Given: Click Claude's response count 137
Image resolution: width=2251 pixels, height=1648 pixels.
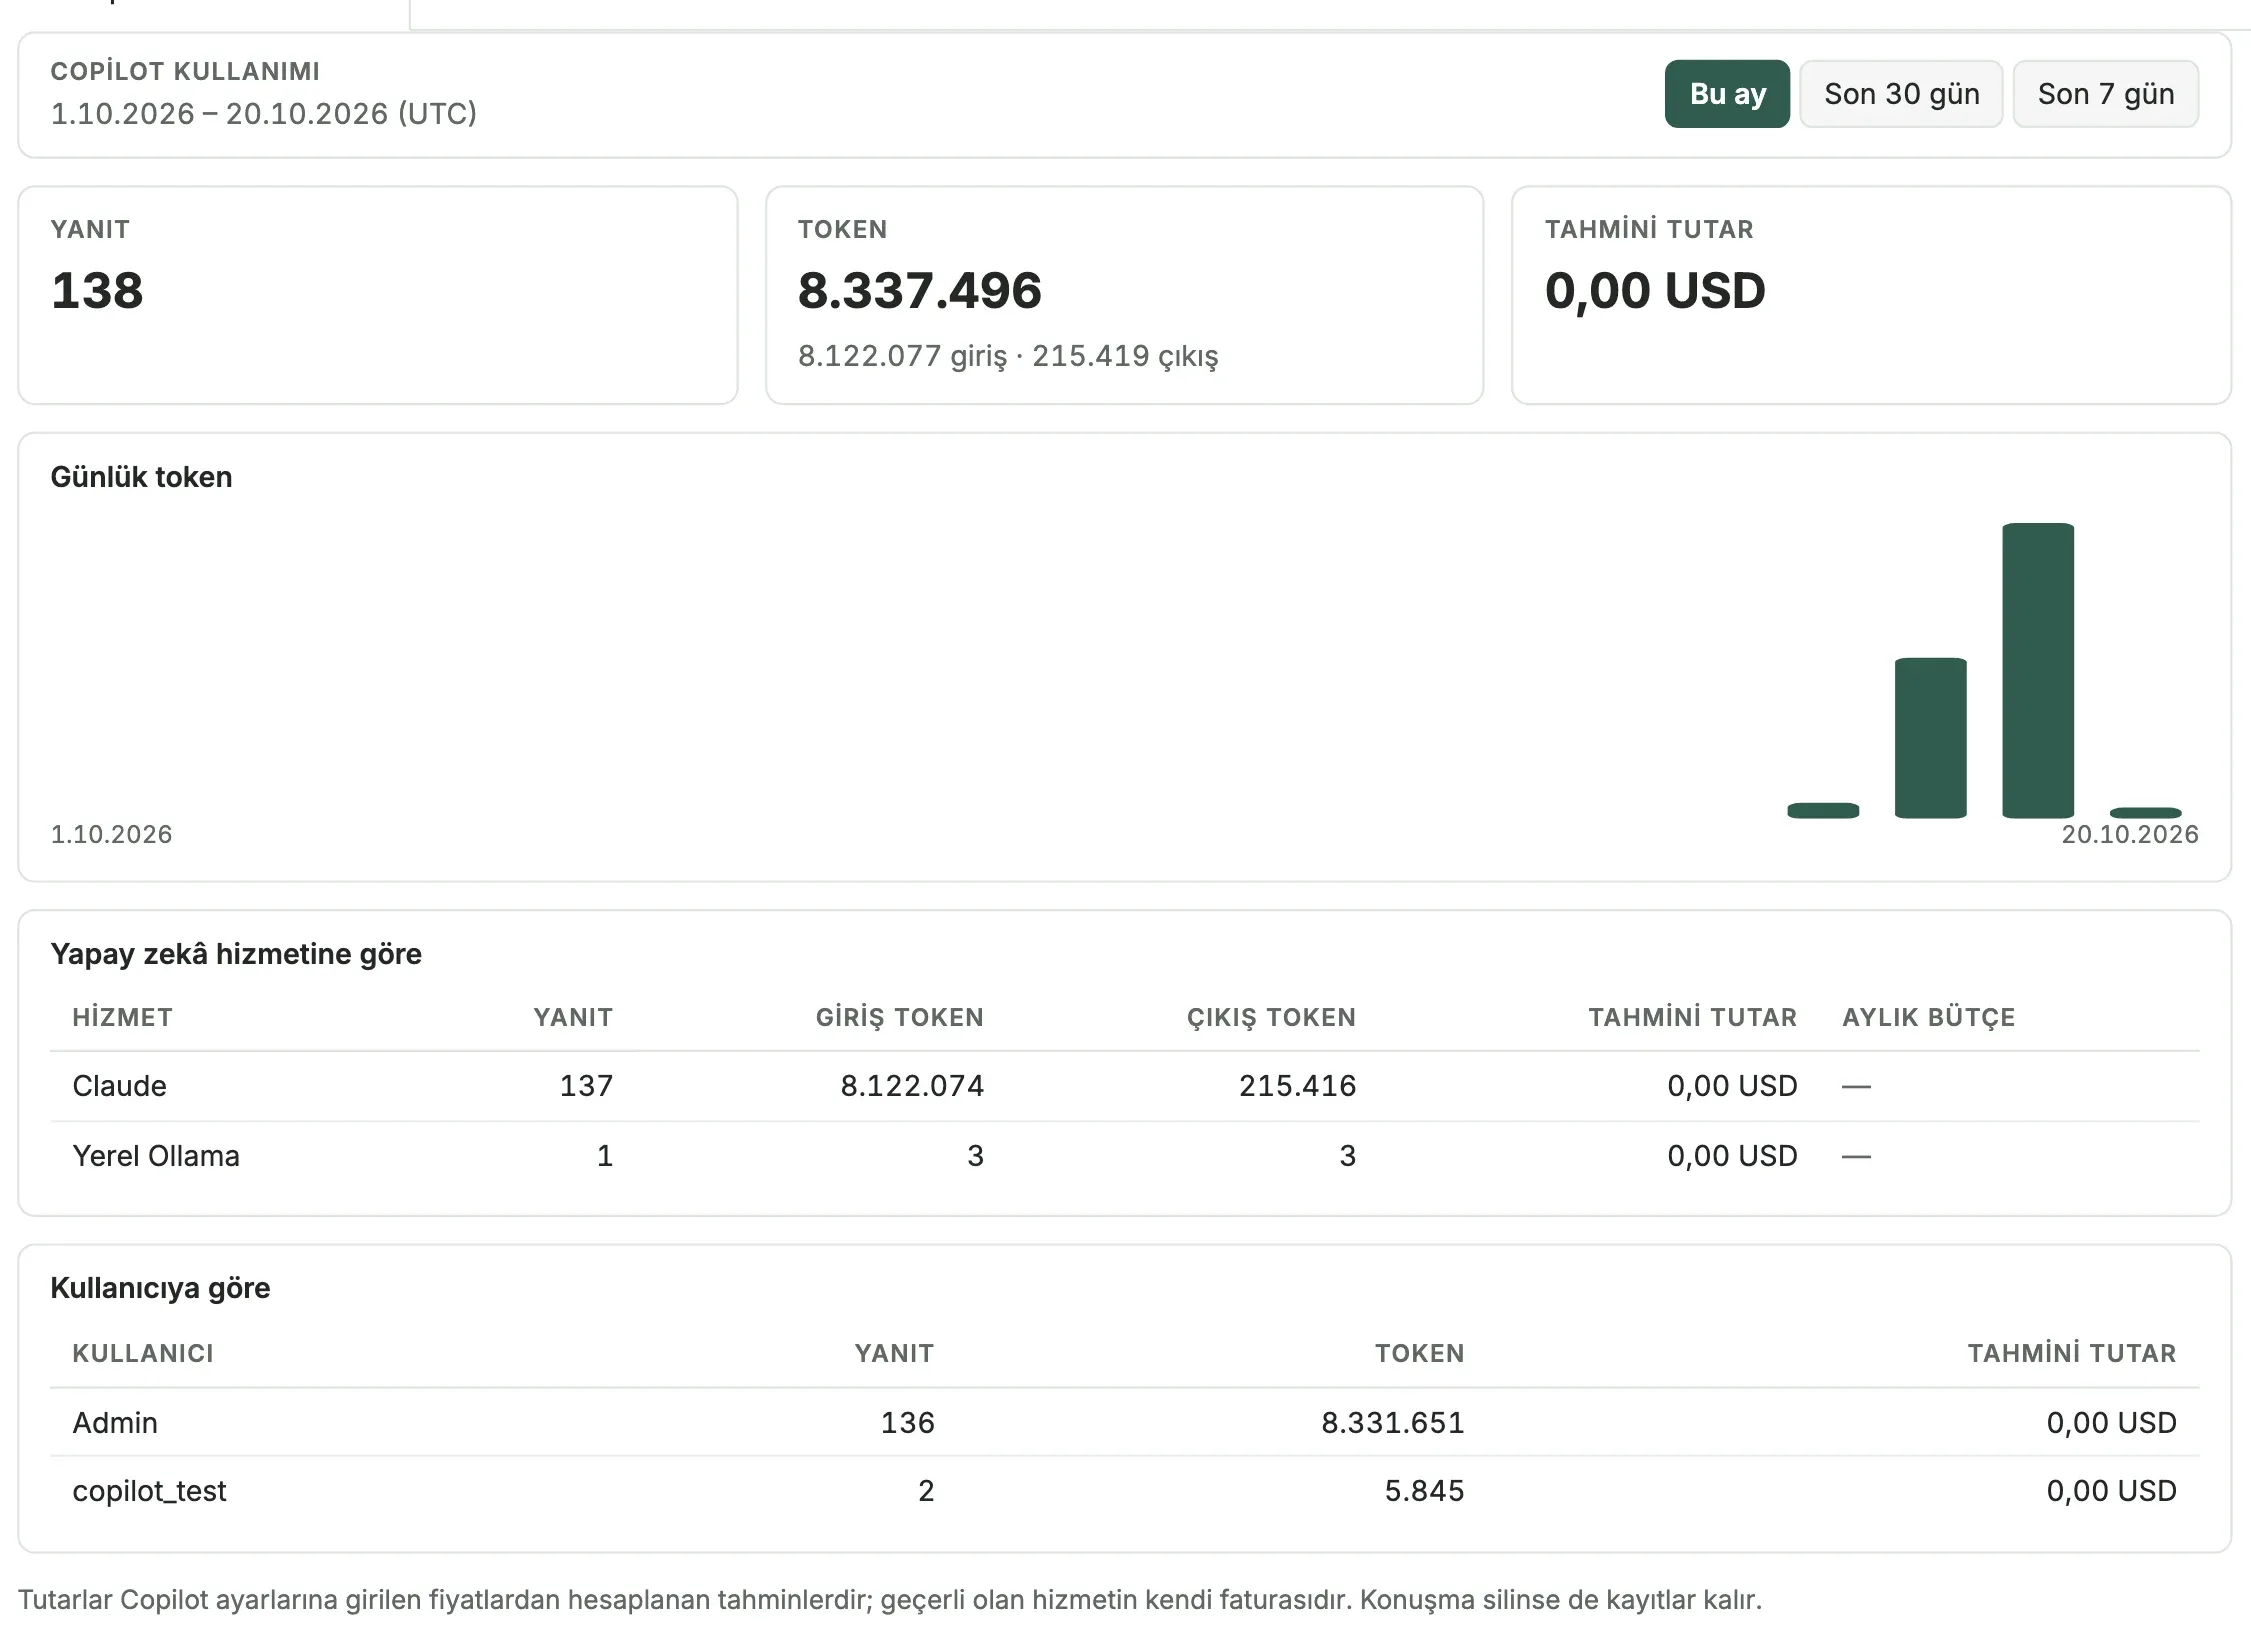Looking at the screenshot, I should click(x=586, y=1086).
